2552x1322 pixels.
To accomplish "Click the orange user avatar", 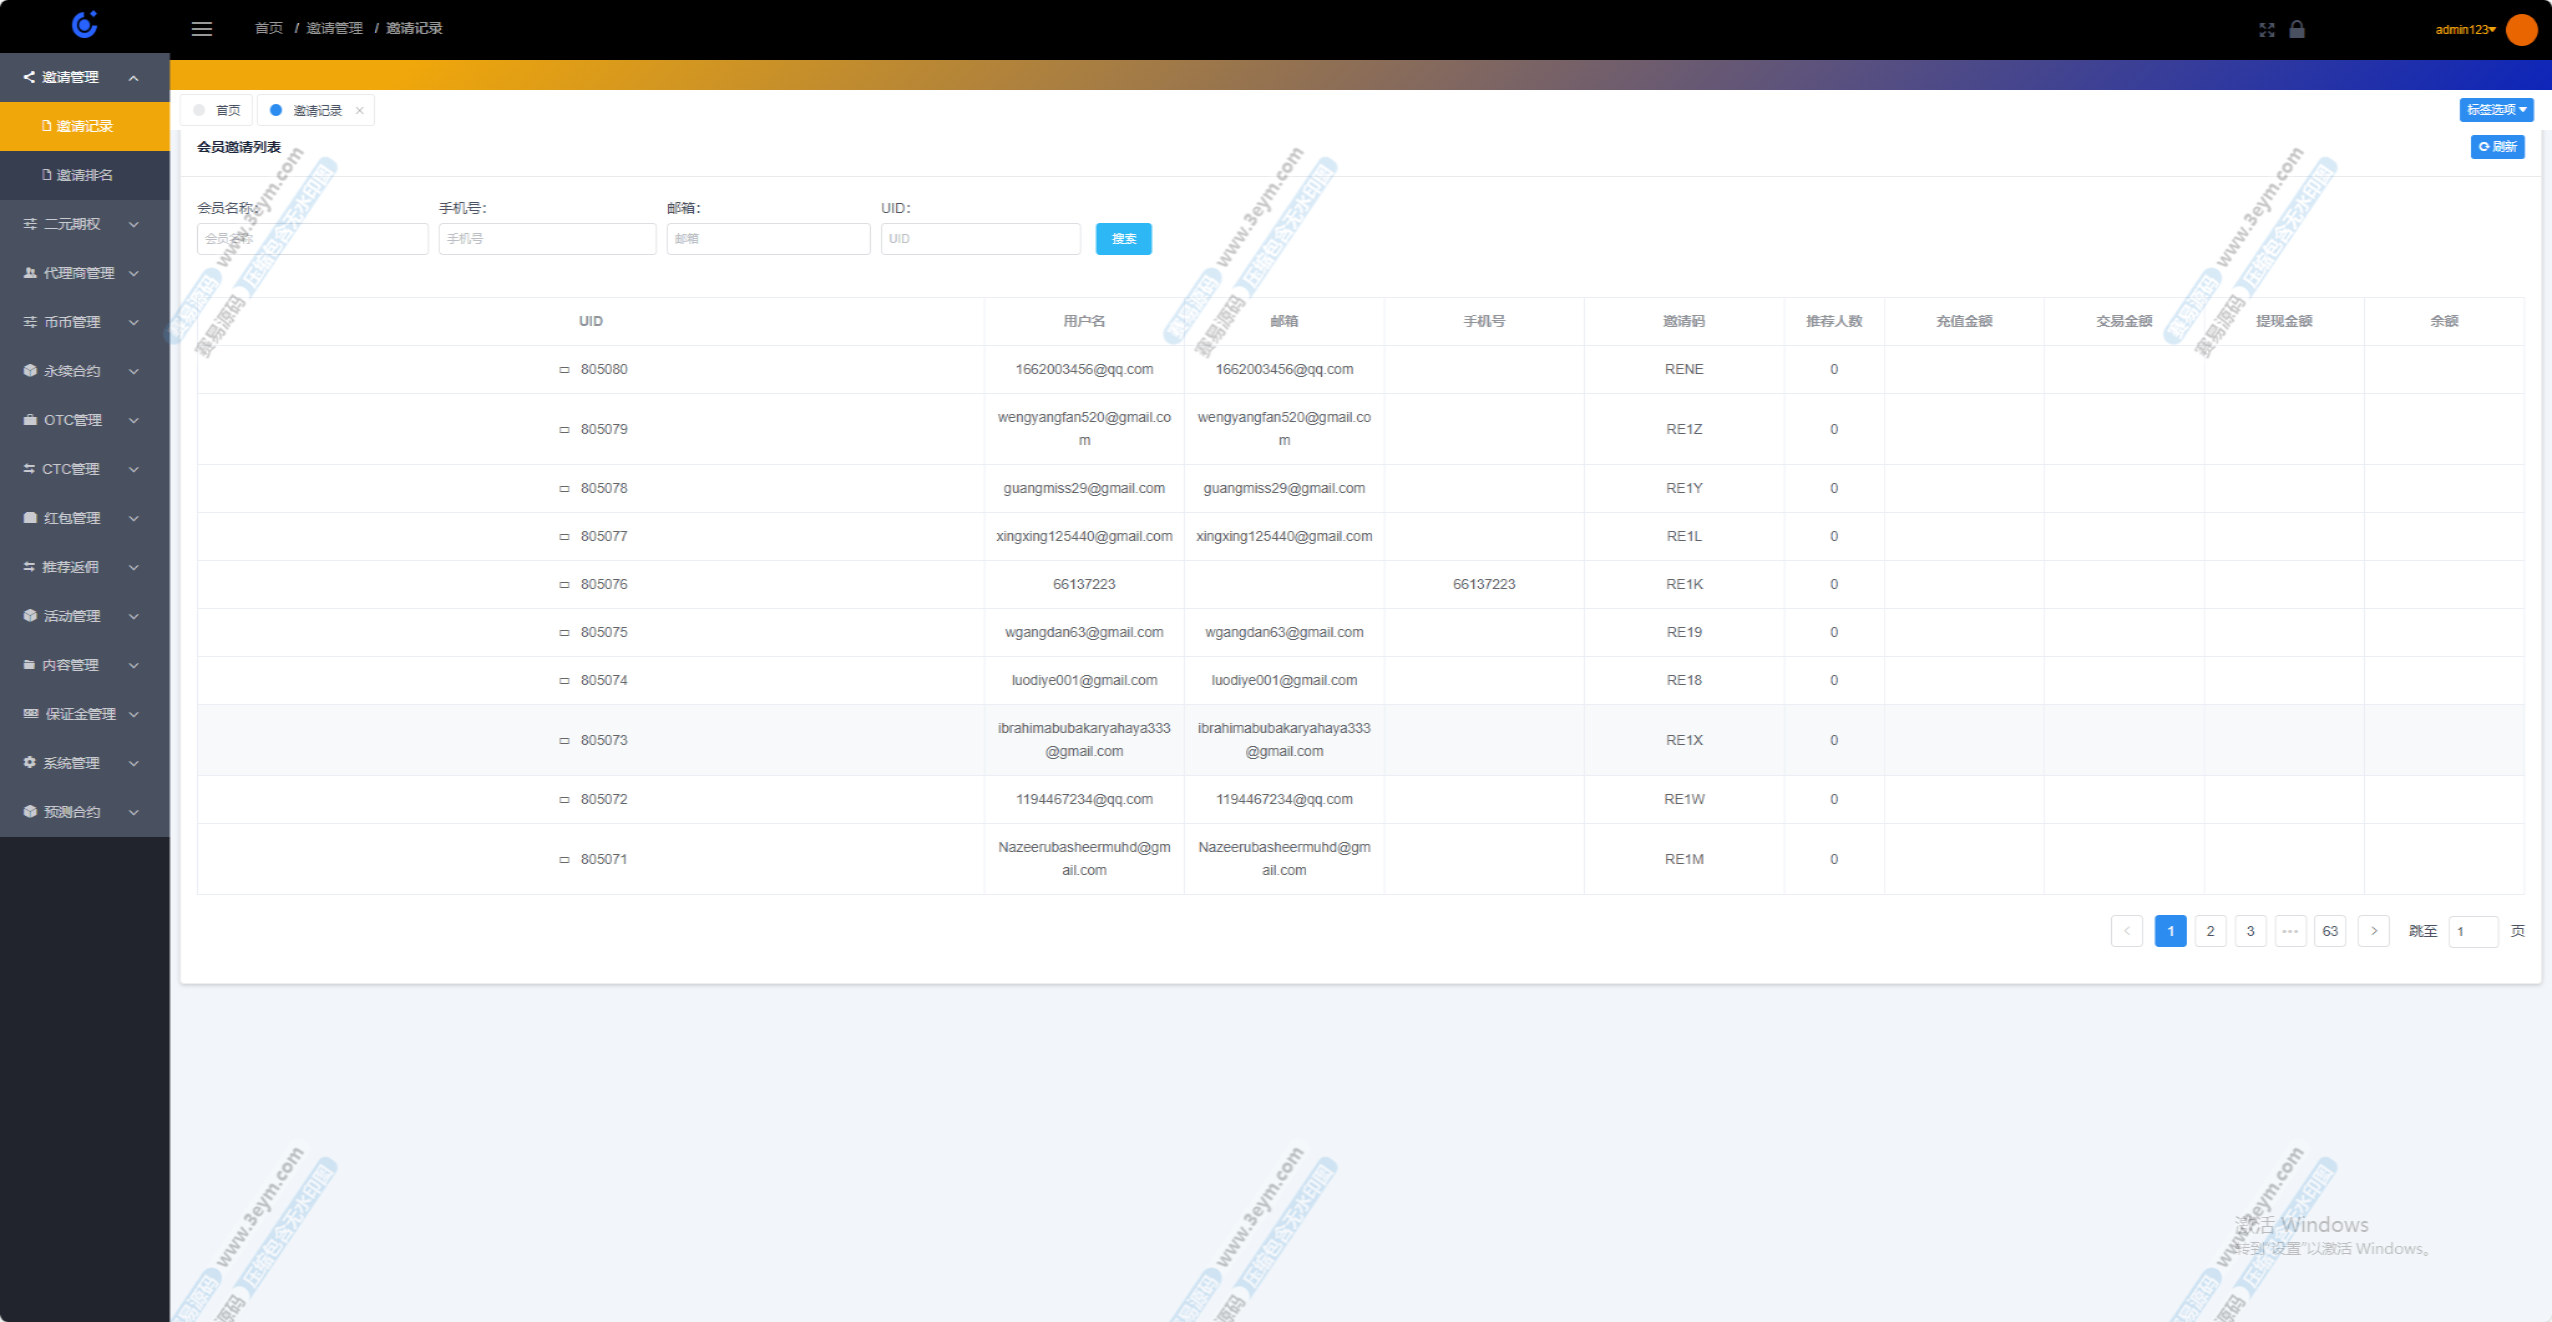I will tap(2521, 30).
